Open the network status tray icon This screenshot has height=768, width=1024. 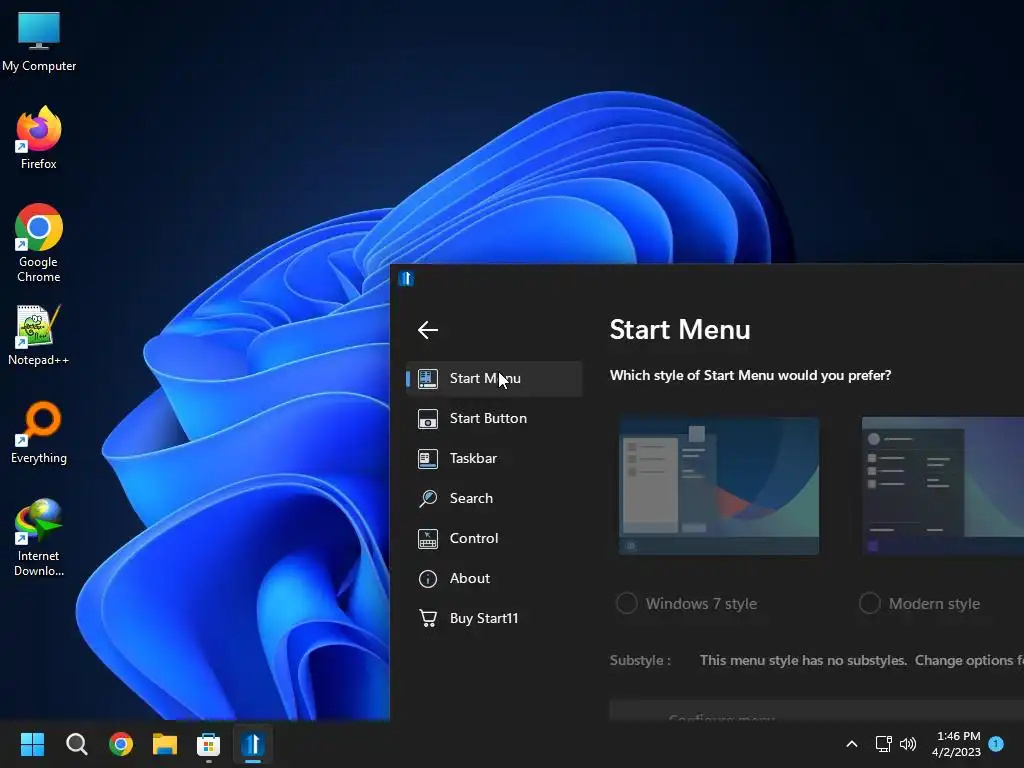(x=884, y=744)
